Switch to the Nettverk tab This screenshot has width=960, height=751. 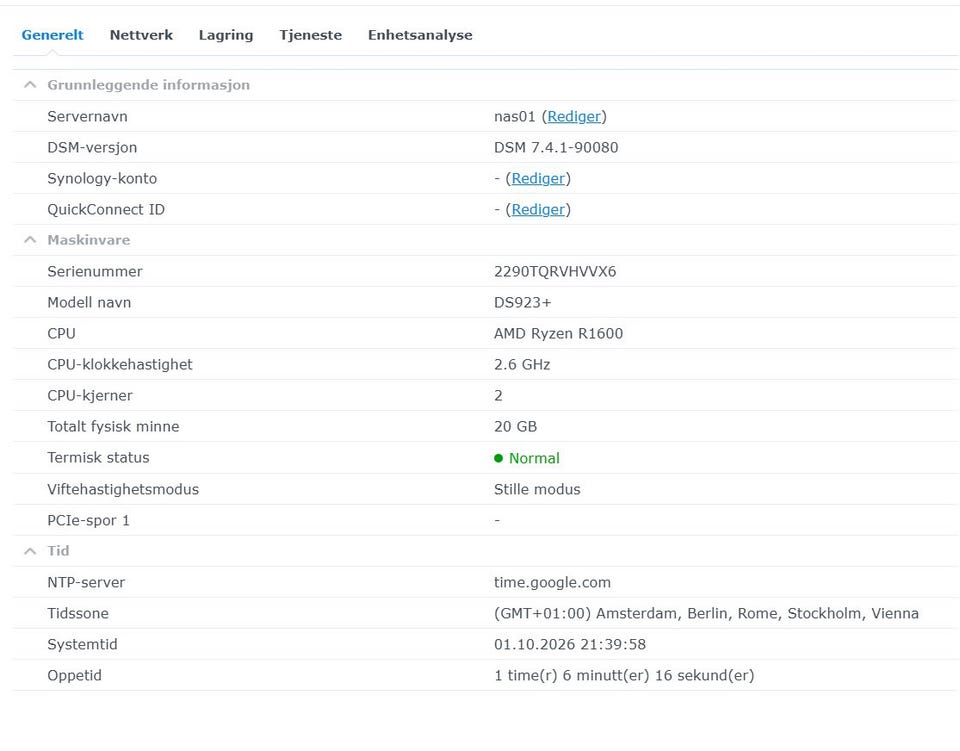141,35
